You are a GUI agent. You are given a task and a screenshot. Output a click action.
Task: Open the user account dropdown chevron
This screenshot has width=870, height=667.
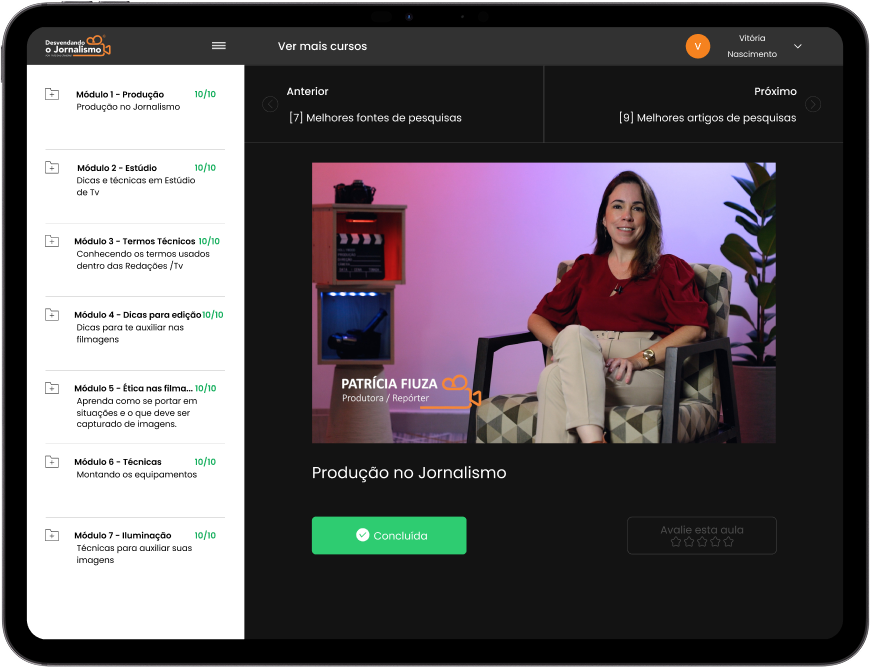[x=797, y=46]
